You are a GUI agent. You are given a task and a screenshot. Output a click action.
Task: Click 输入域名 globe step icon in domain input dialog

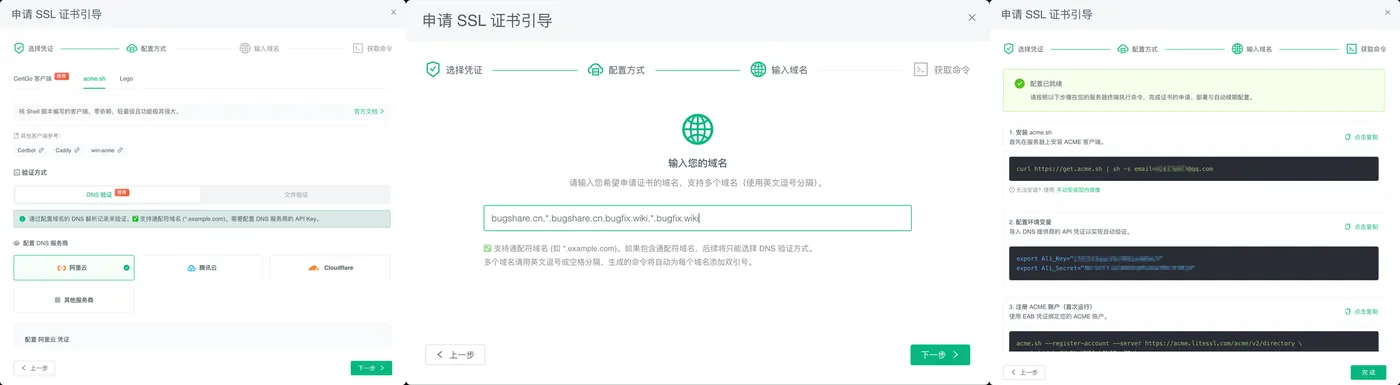[x=758, y=70]
